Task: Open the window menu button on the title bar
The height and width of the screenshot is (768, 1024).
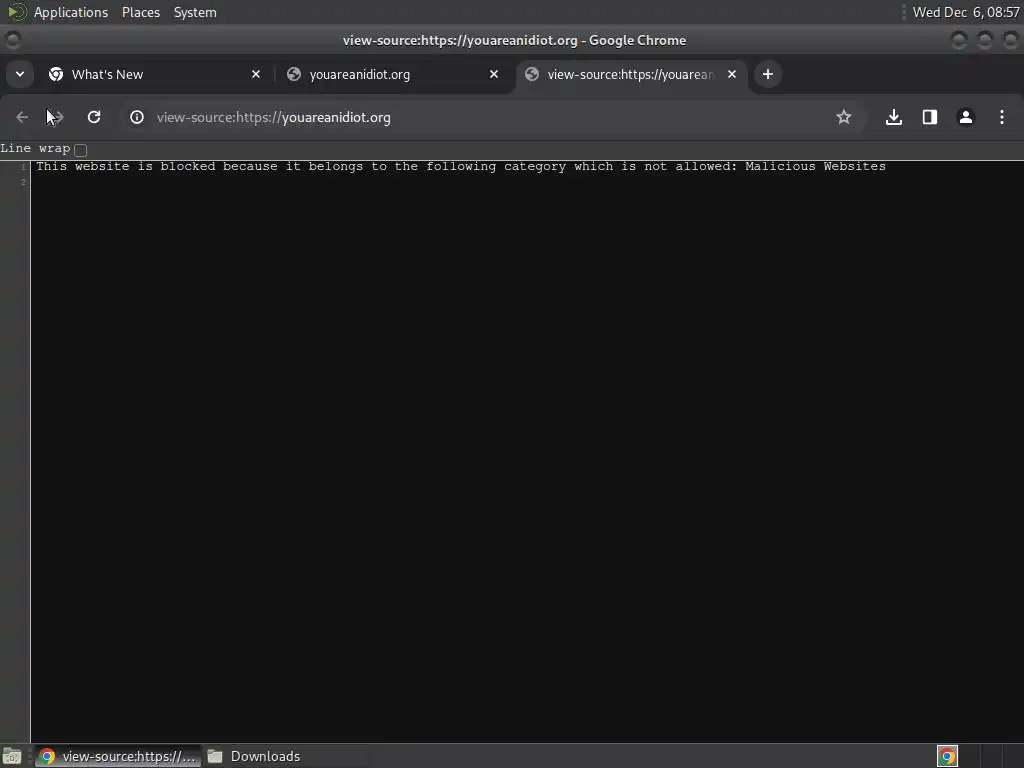Action: pos(12,40)
